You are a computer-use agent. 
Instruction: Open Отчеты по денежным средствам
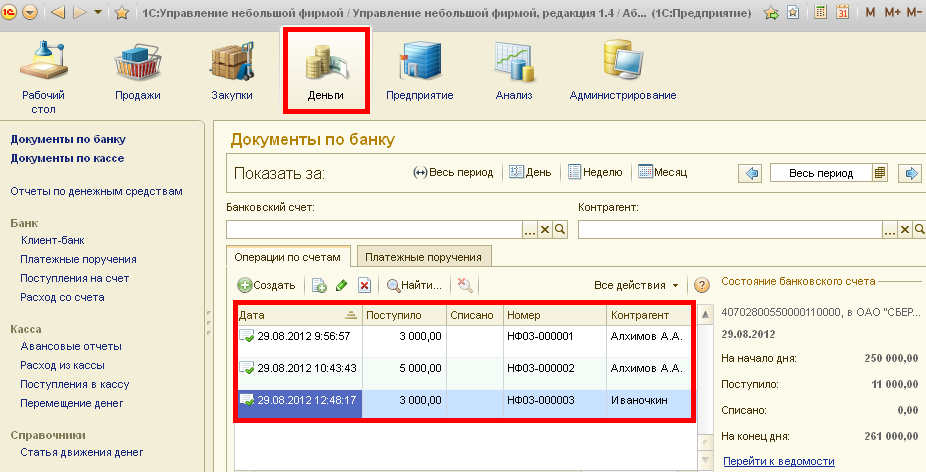tap(96, 191)
